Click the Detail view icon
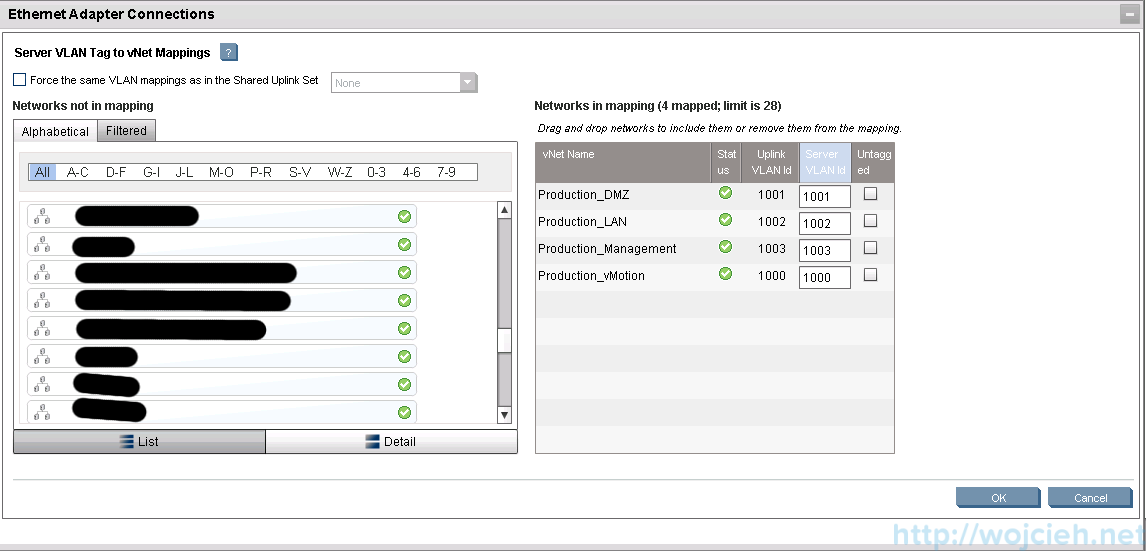Screen dimensions: 1146x551 (373, 442)
